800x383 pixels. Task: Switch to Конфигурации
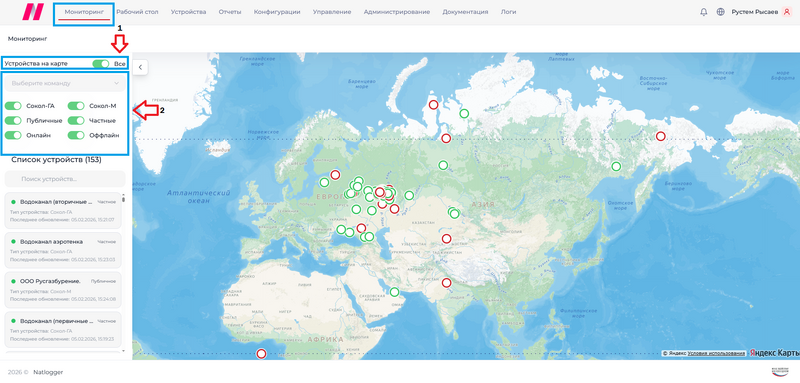[277, 12]
